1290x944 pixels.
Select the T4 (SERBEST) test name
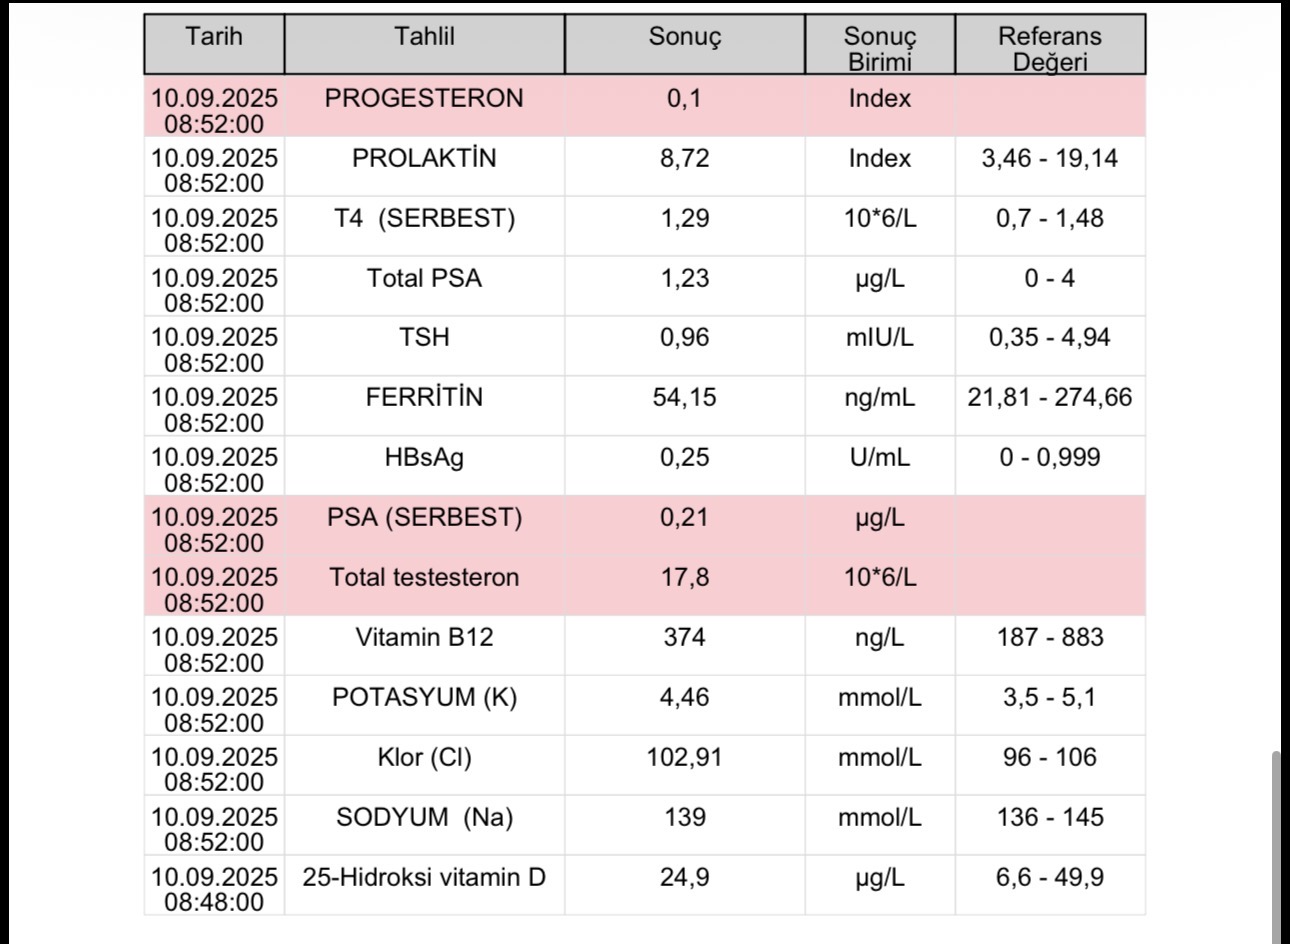pos(424,218)
